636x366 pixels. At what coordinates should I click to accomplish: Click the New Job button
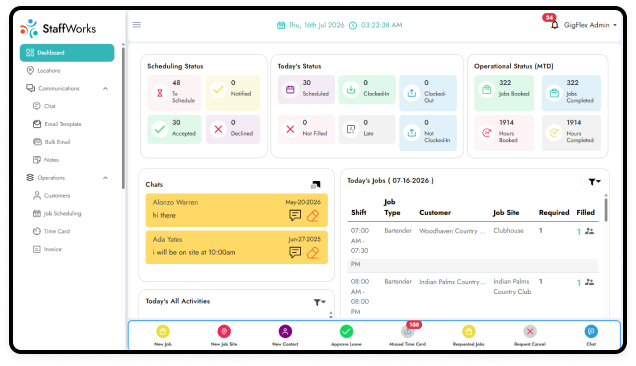tap(163, 336)
